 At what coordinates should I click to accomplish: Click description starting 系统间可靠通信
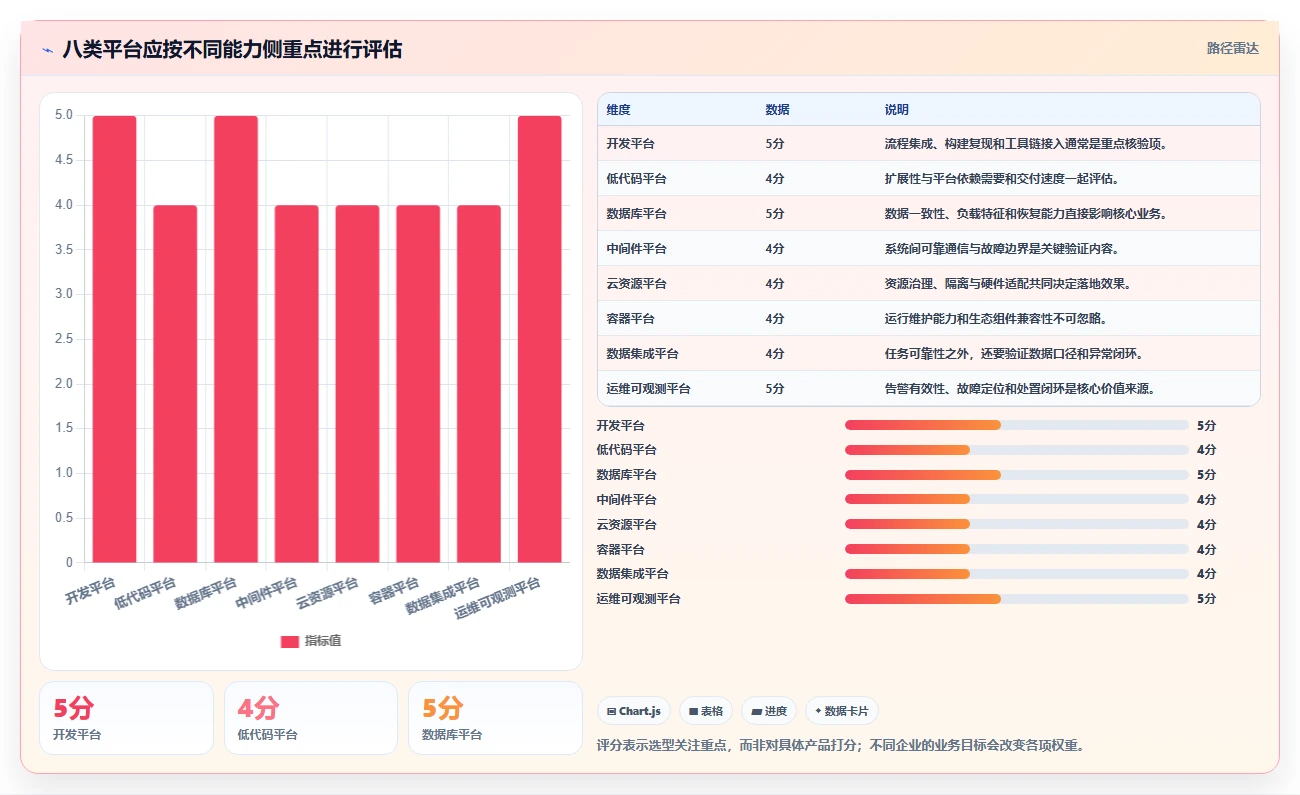click(1001, 249)
